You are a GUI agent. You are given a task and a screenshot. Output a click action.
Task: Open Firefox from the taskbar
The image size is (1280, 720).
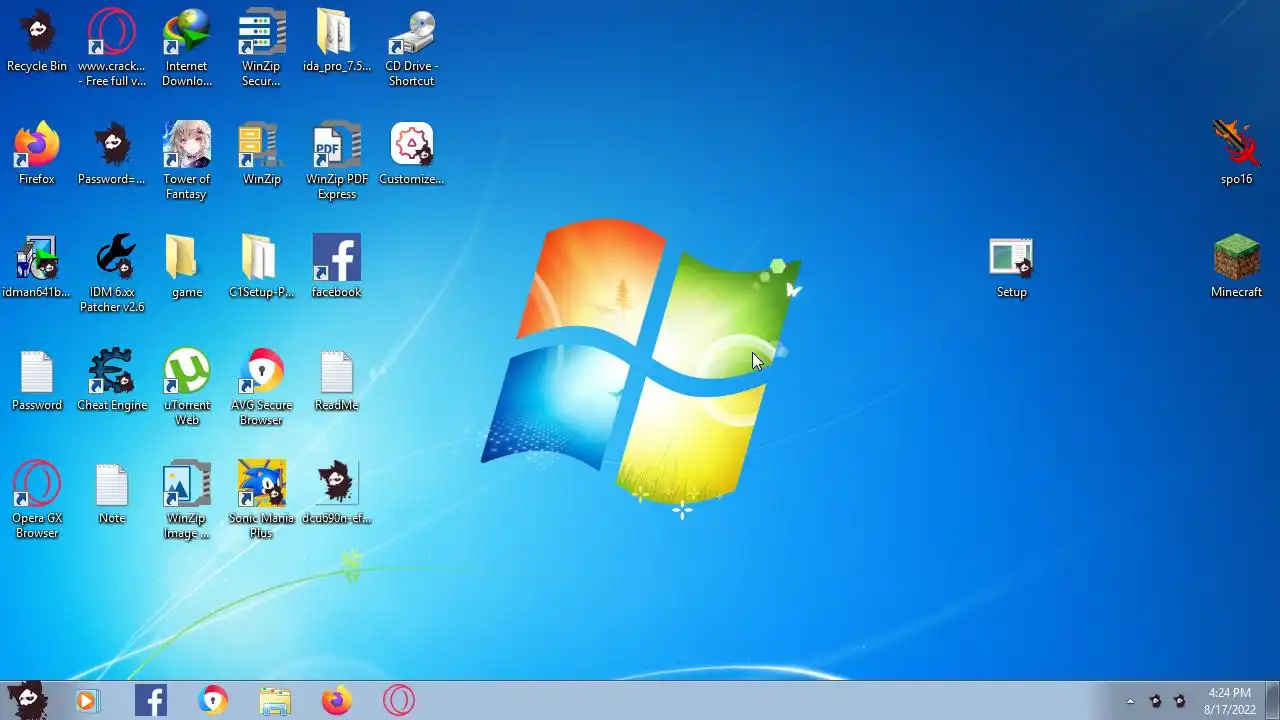[337, 701]
